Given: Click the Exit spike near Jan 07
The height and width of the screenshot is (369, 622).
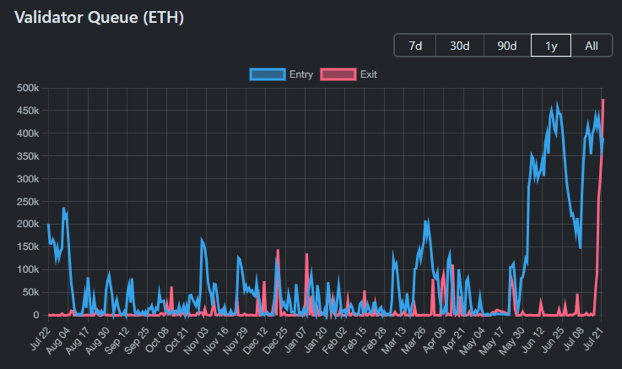Looking at the screenshot, I should [x=307, y=254].
